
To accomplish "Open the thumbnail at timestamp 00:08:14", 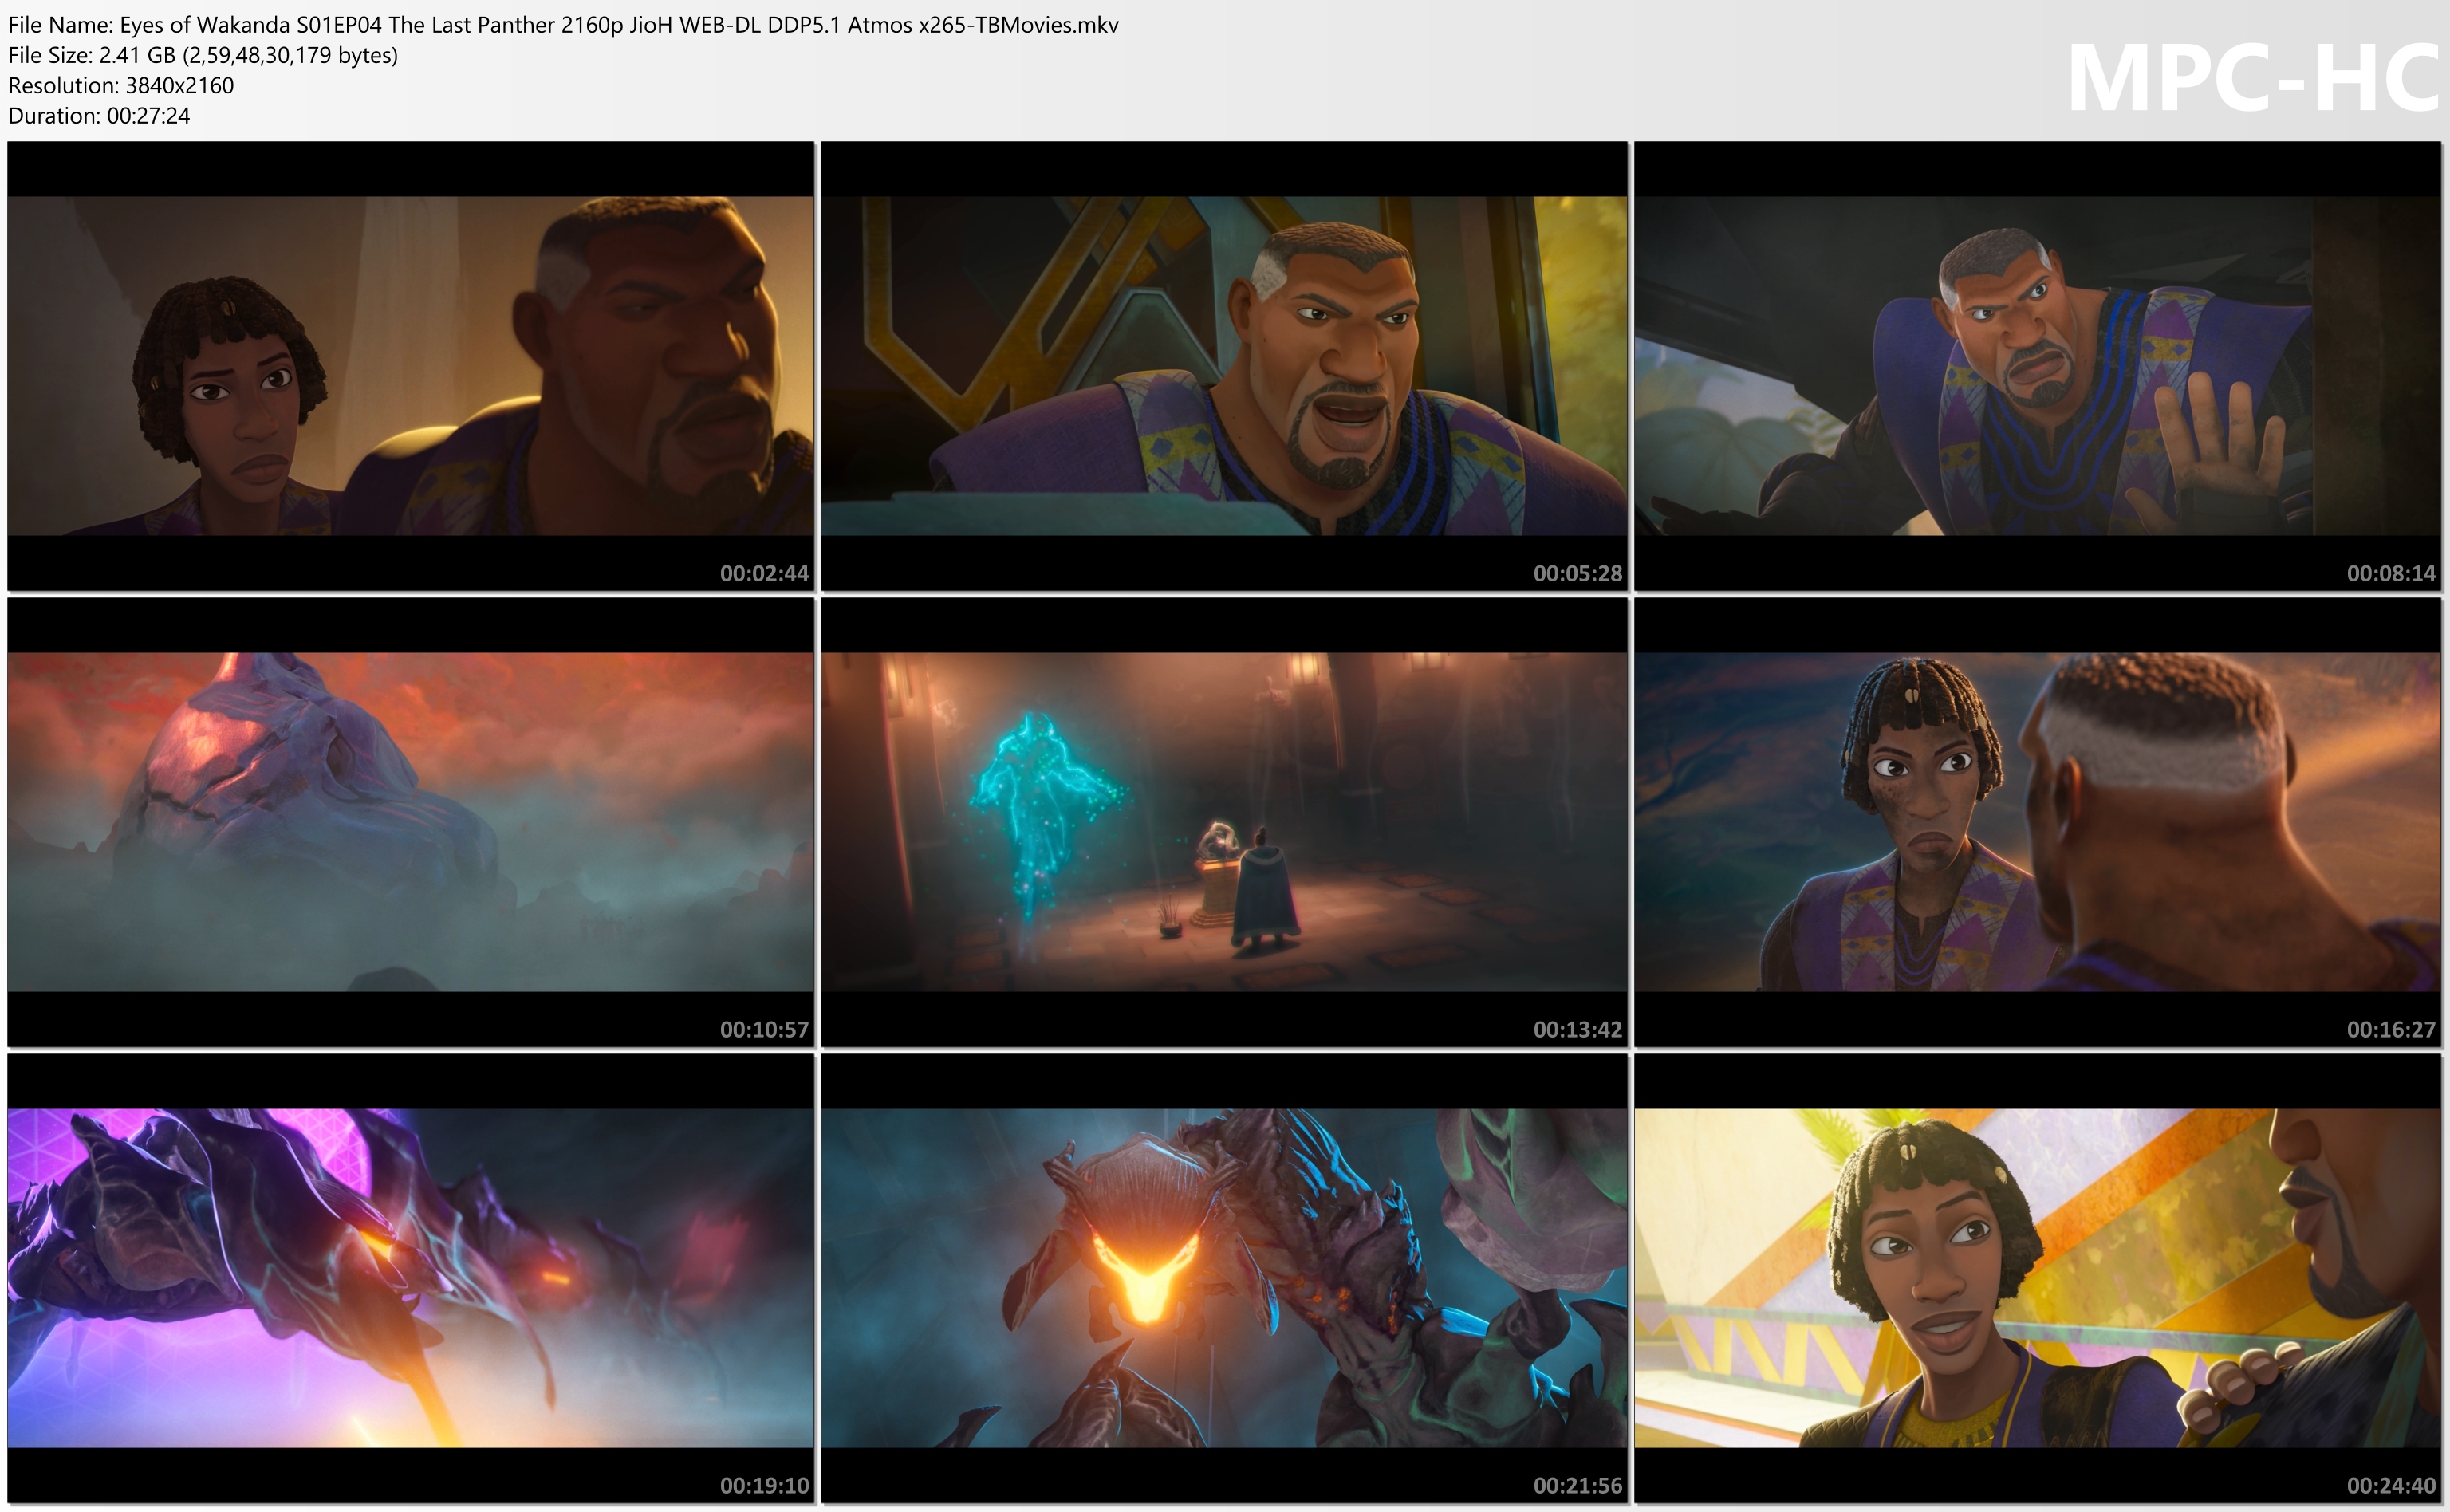I will pyautogui.click(x=2038, y=366).
